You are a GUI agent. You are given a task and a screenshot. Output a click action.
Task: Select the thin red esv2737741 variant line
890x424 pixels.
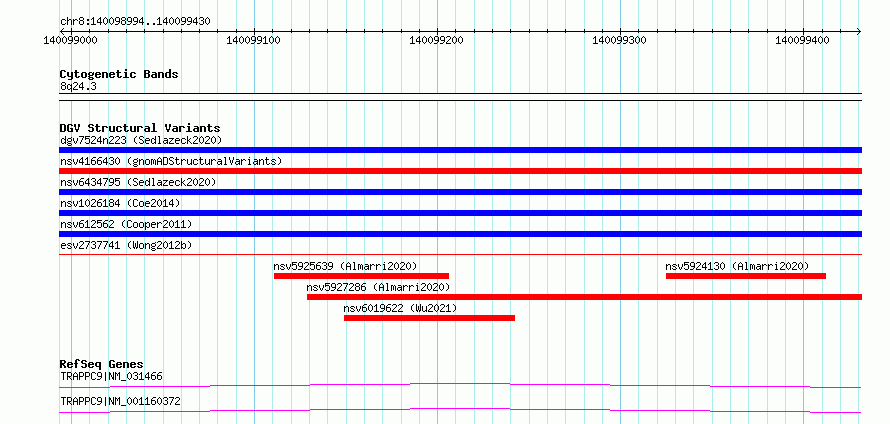click(460, 255)
